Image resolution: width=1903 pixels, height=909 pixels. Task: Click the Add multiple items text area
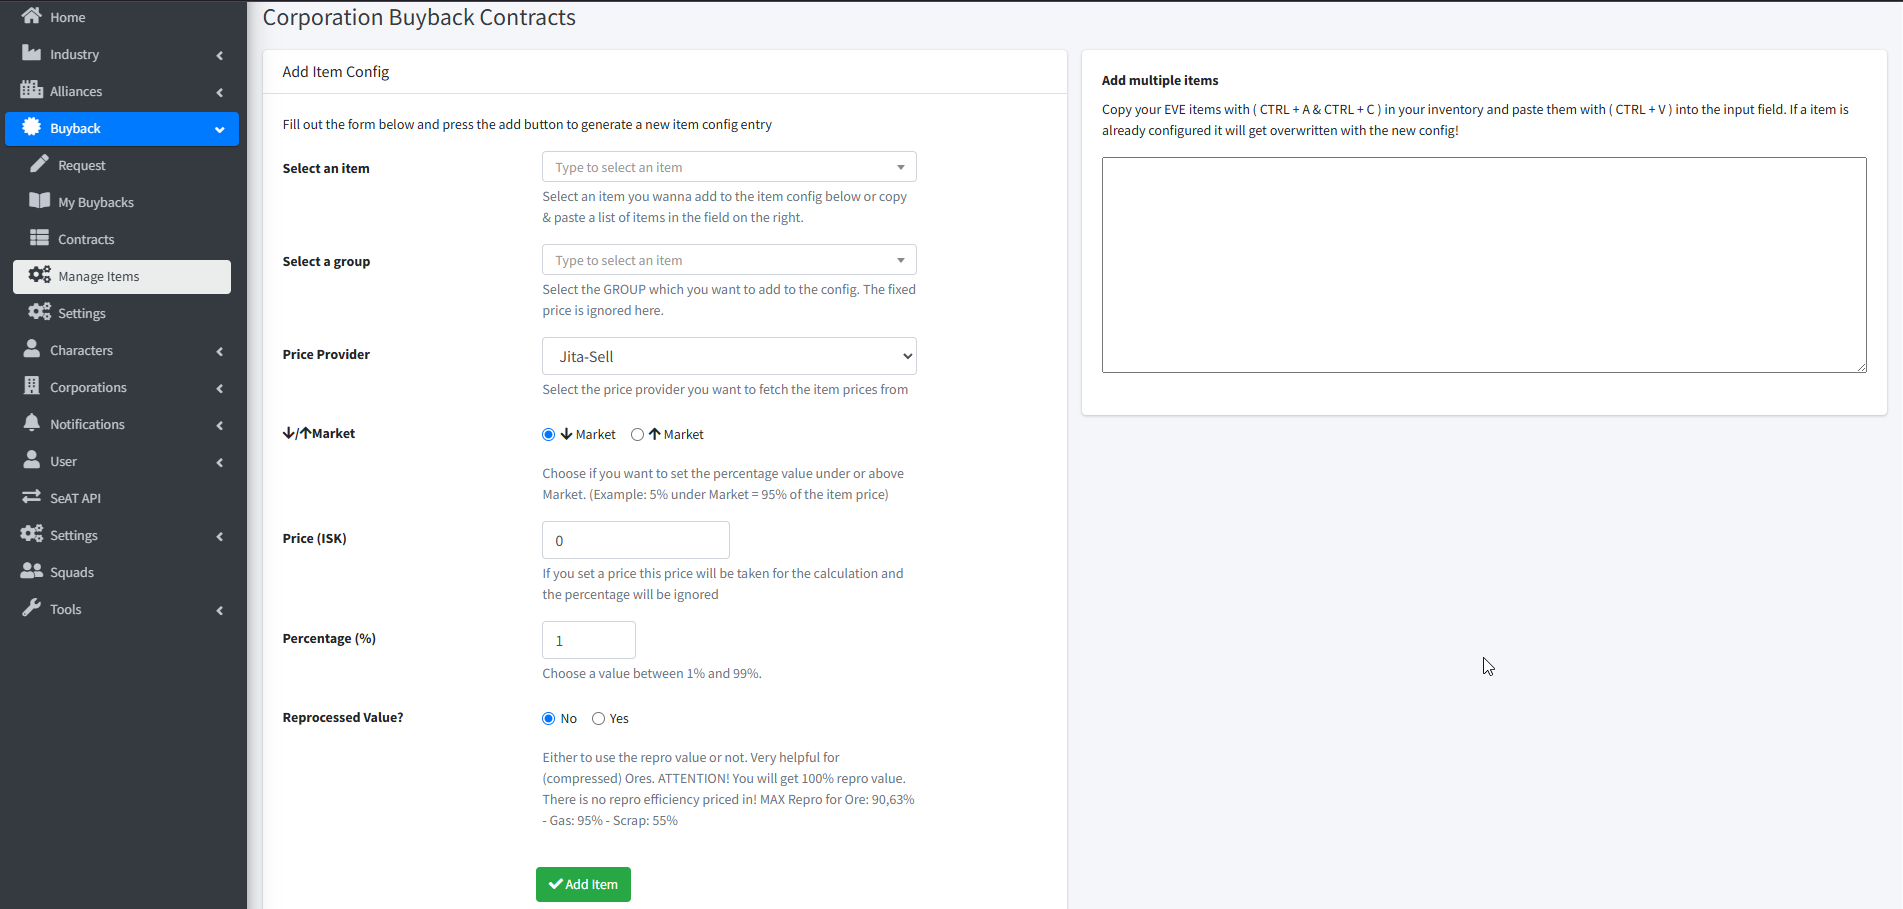[1483, 265]
